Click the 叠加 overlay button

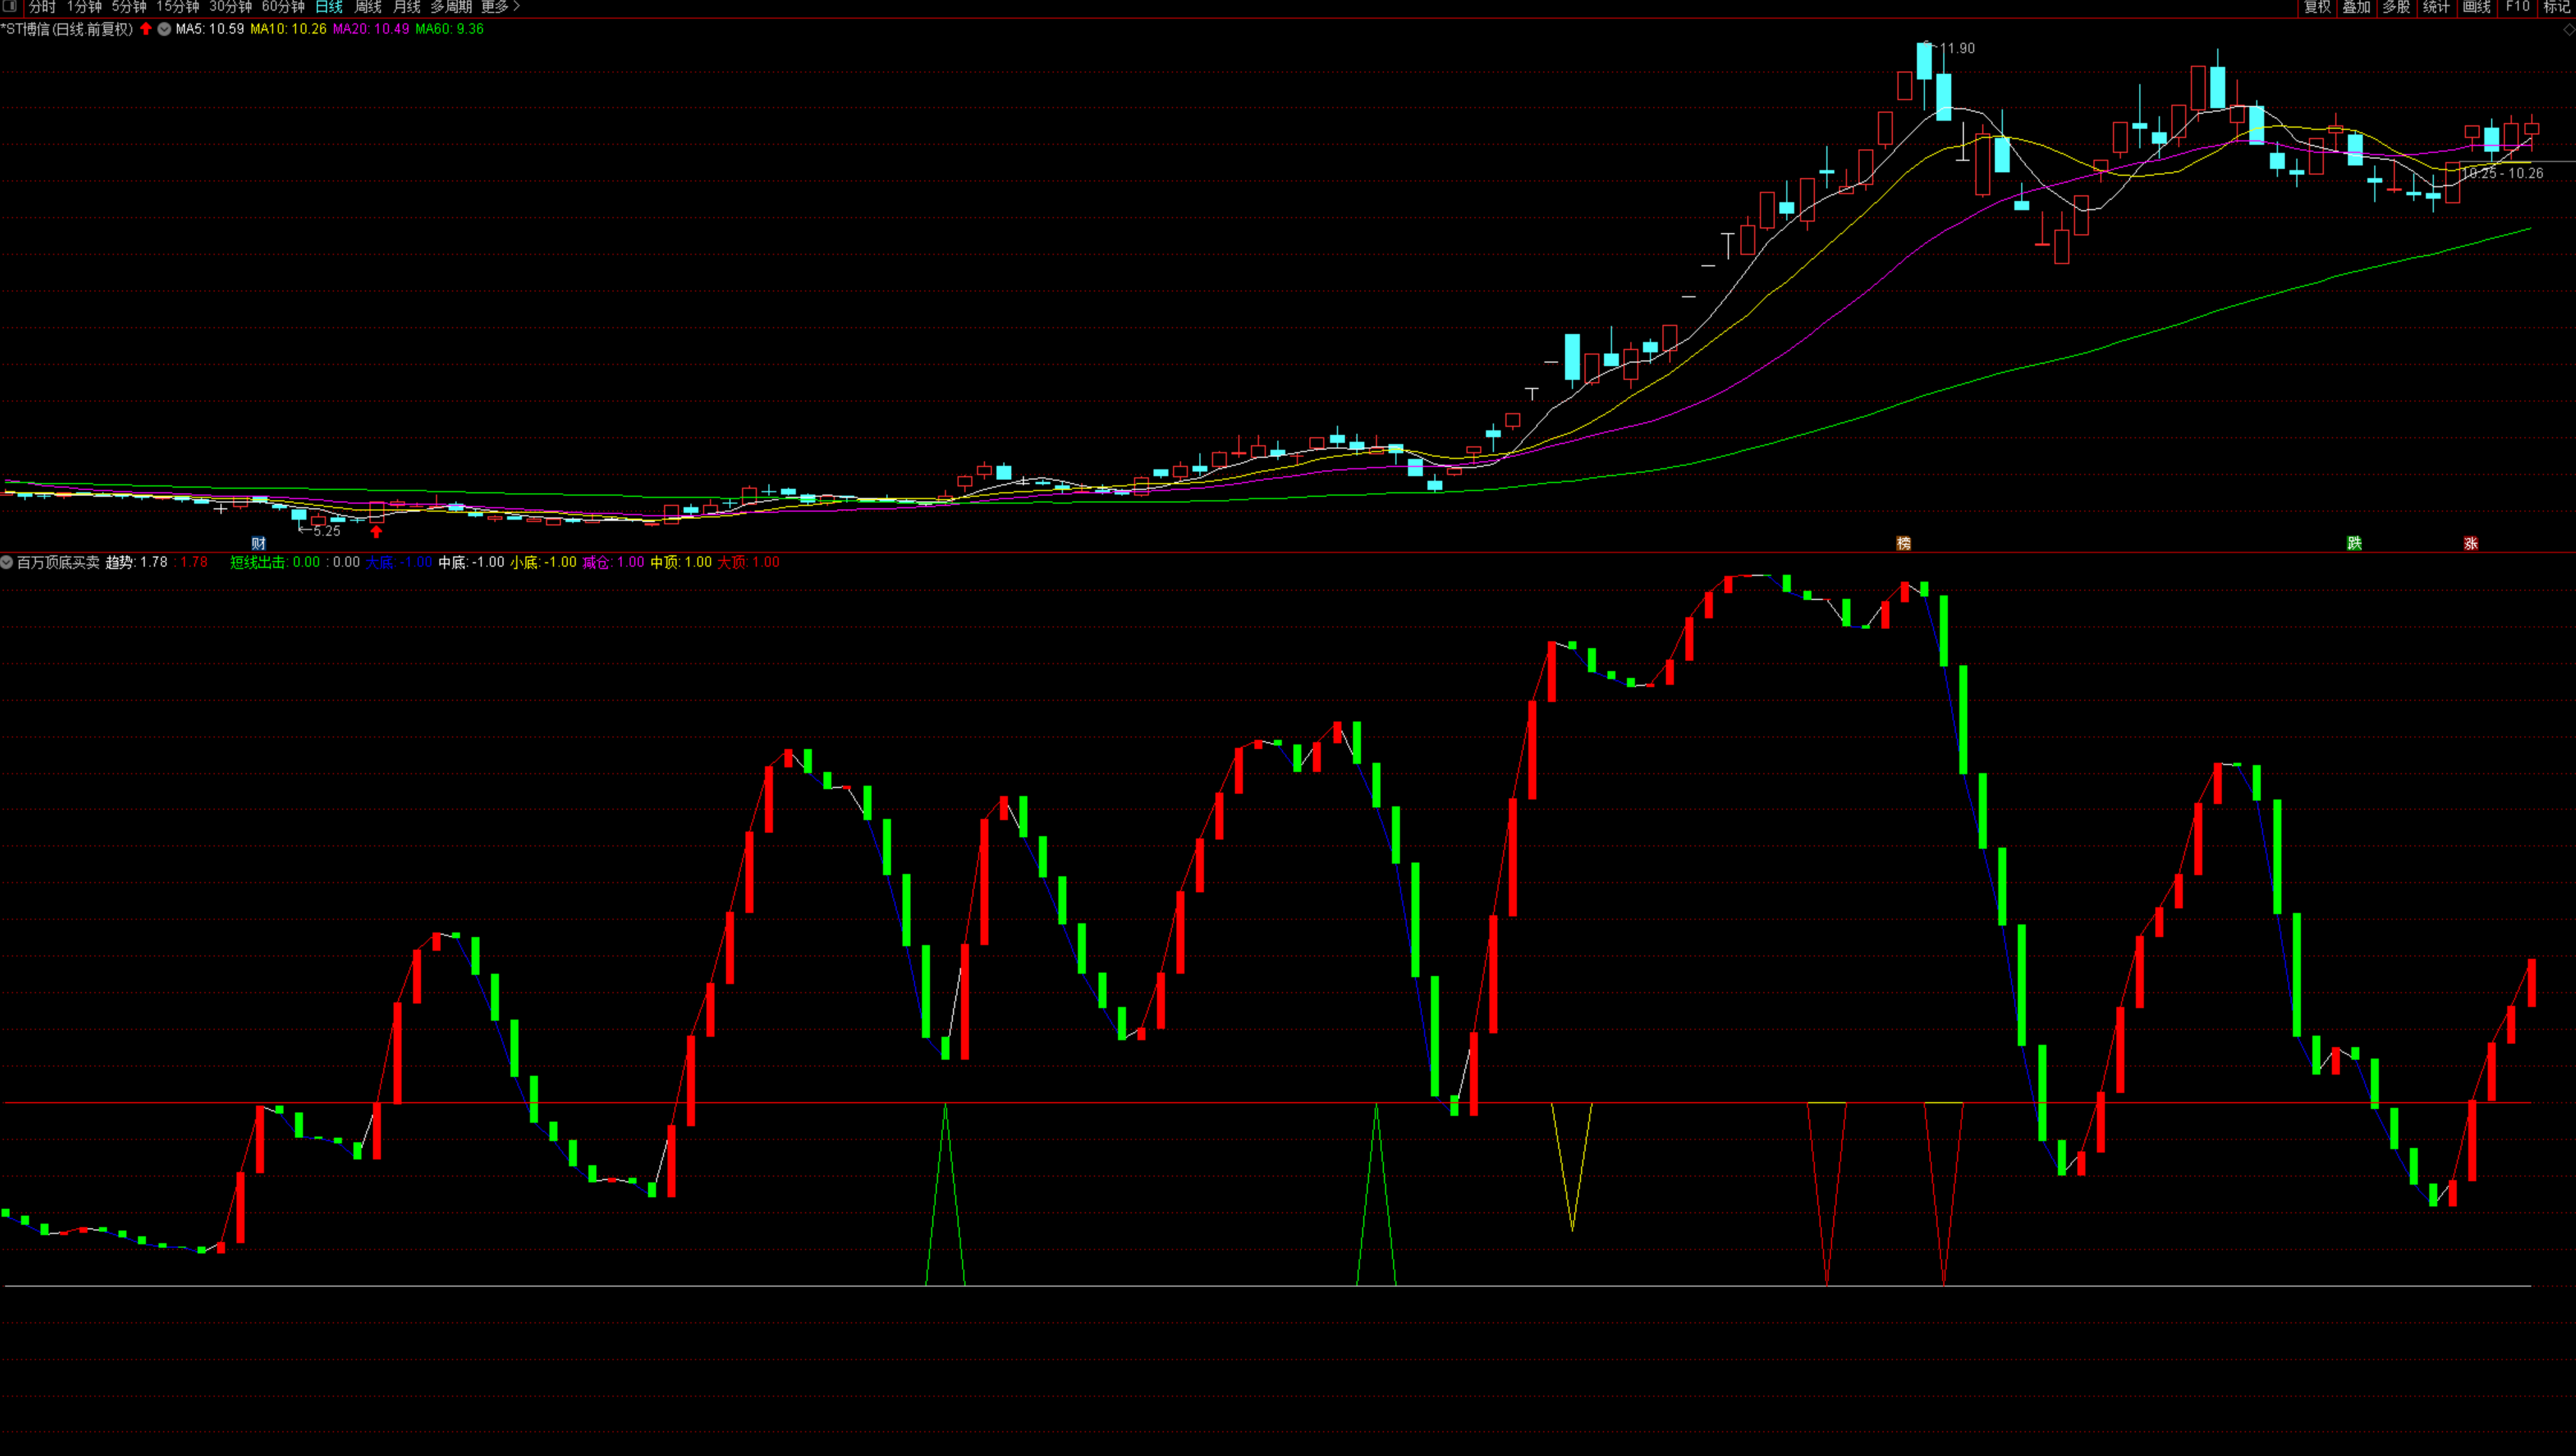(2357, 7)
